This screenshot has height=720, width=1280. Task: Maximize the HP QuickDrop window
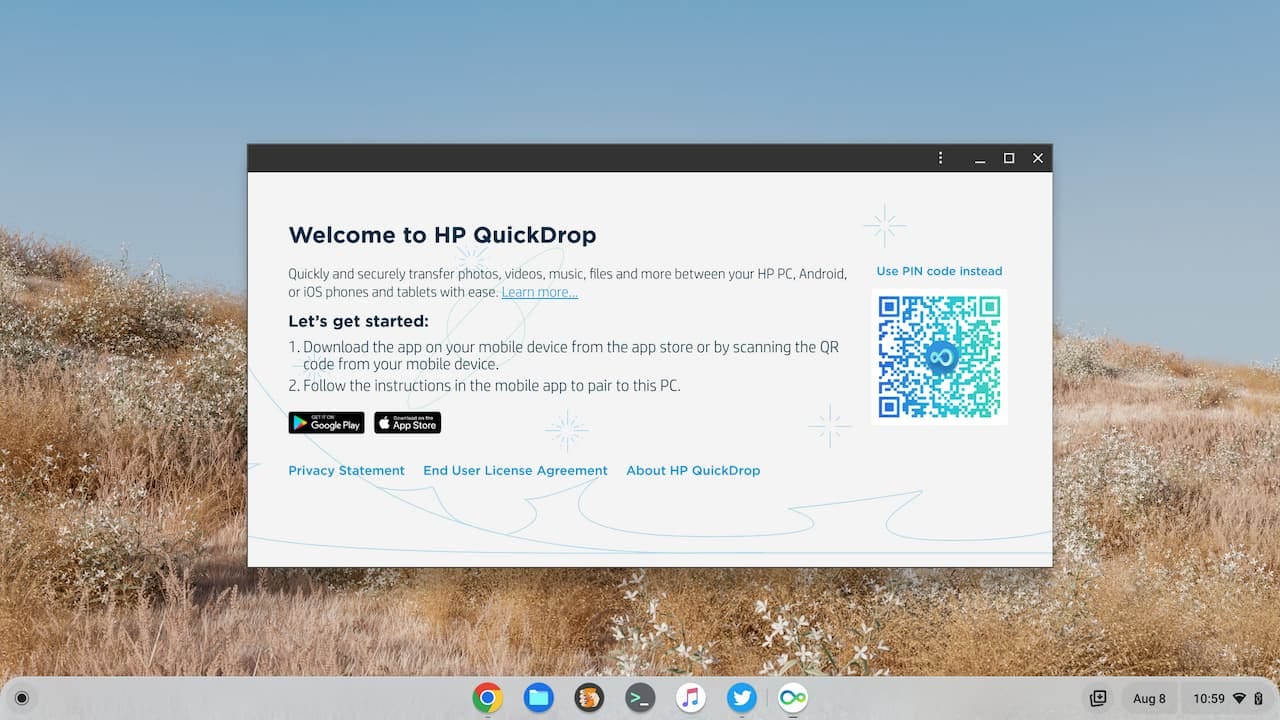(1009, 158)
